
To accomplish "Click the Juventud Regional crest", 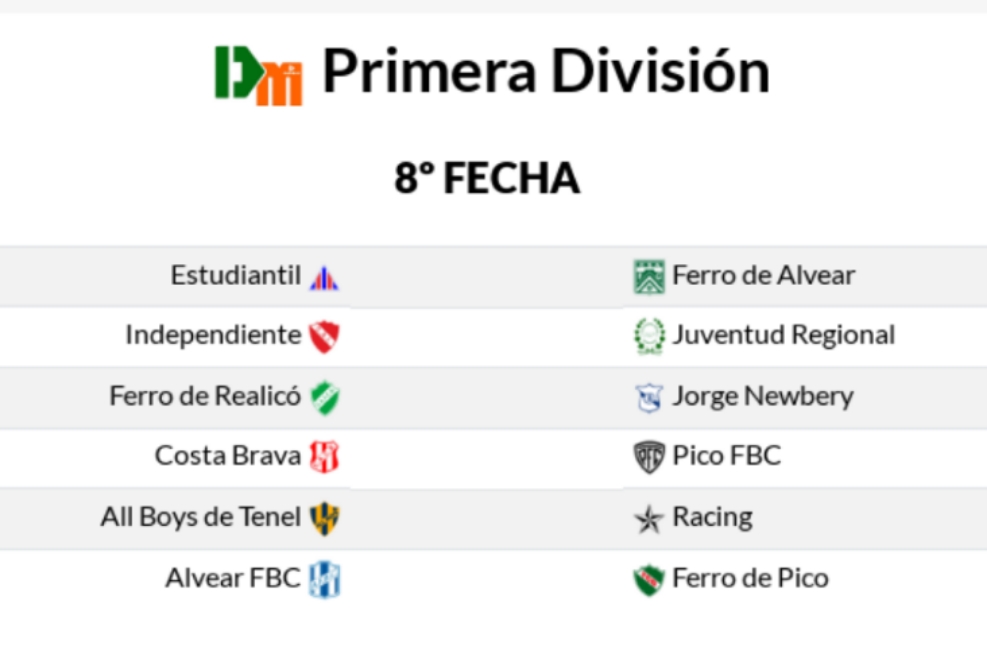I will (649, 336).
